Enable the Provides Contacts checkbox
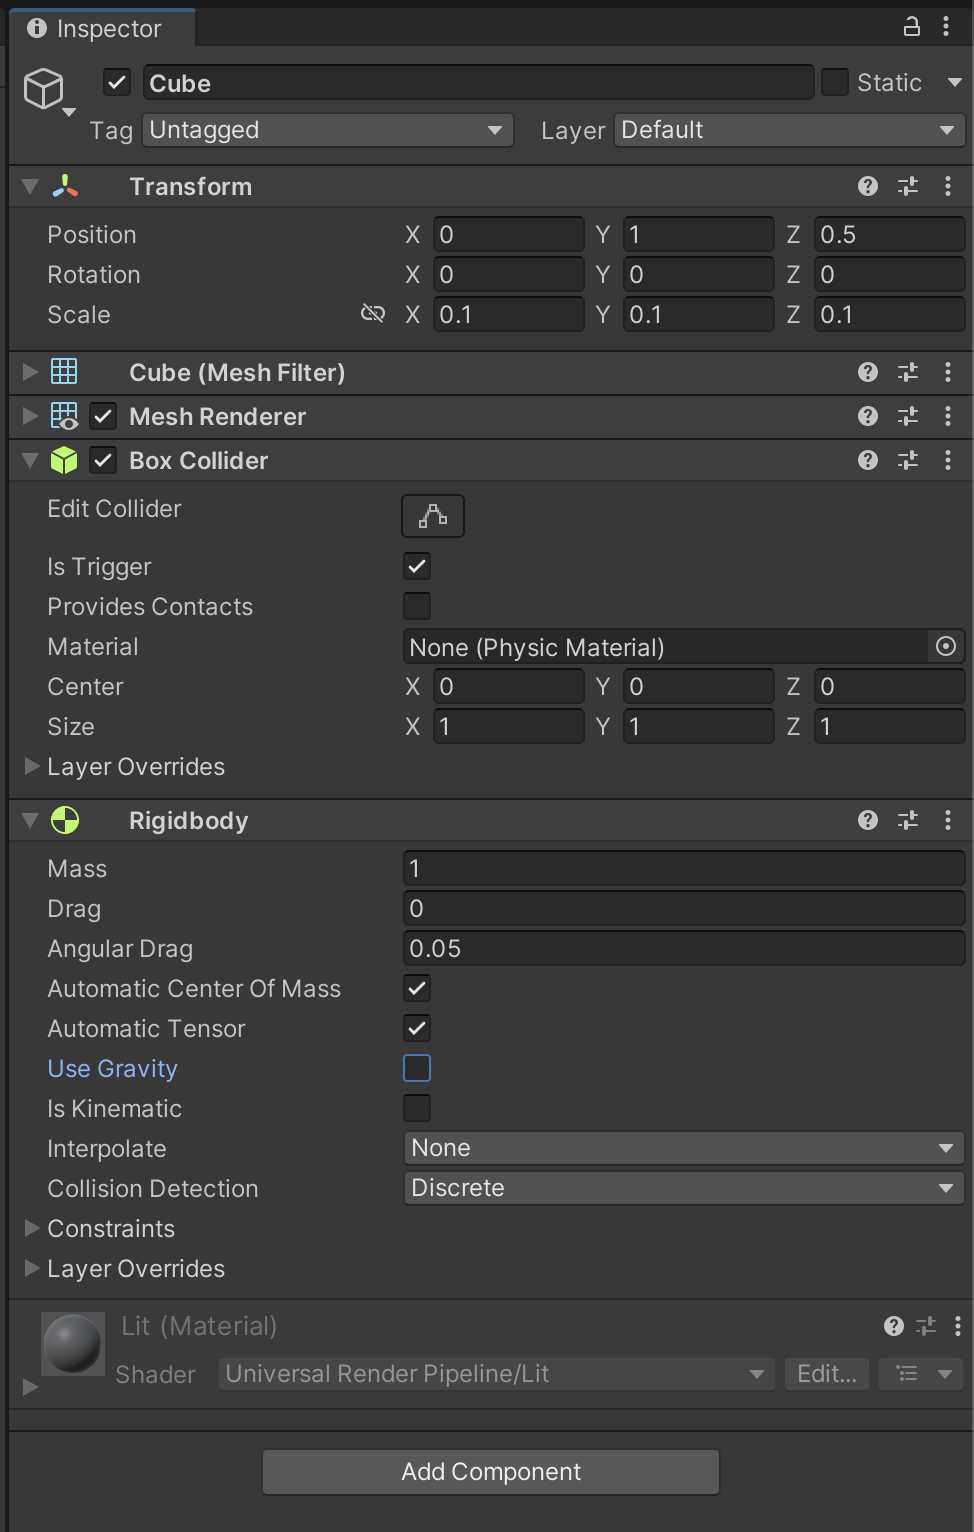Viewport: 974px width, 1532px height. (417, 606)
